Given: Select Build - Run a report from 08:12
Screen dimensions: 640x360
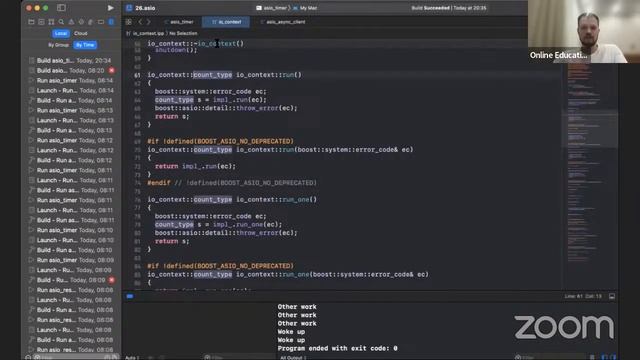Looking at the screenshot, I should 71,160.
